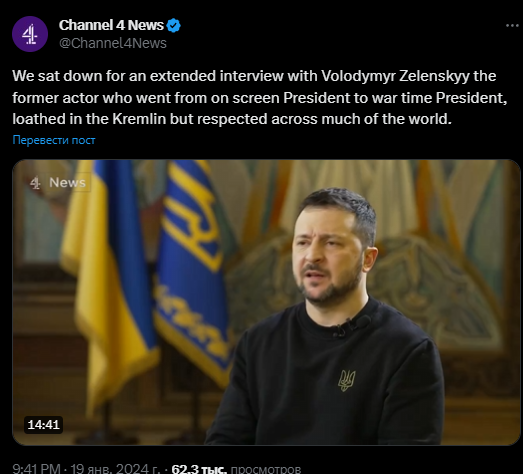Image resolution: width=523 pixels, height=474 pixels.
Task: Click the trident emblem on the black sweater
Action: (x=347, y=380)
